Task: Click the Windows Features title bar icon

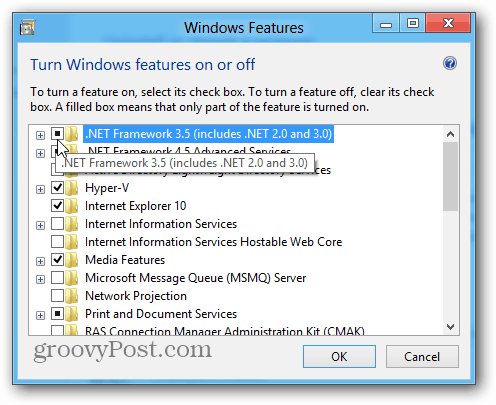Action: point(27,28)
